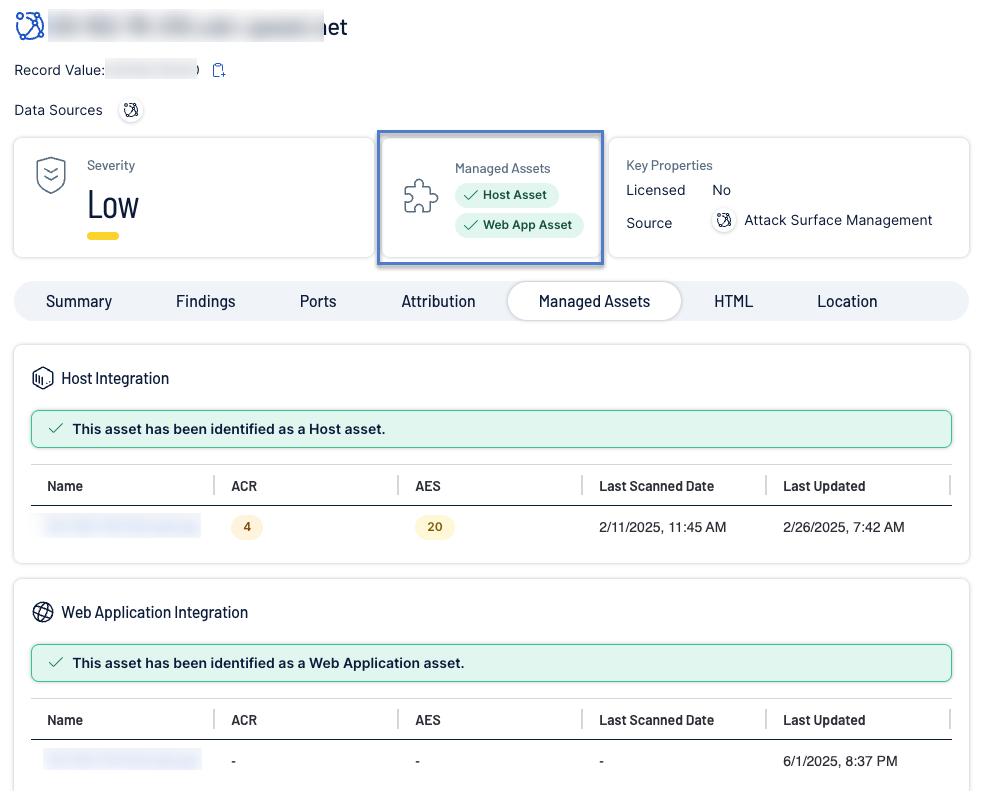
Task: Click the Managed Assets puzzle piece icon
Action: pos(421,197)
